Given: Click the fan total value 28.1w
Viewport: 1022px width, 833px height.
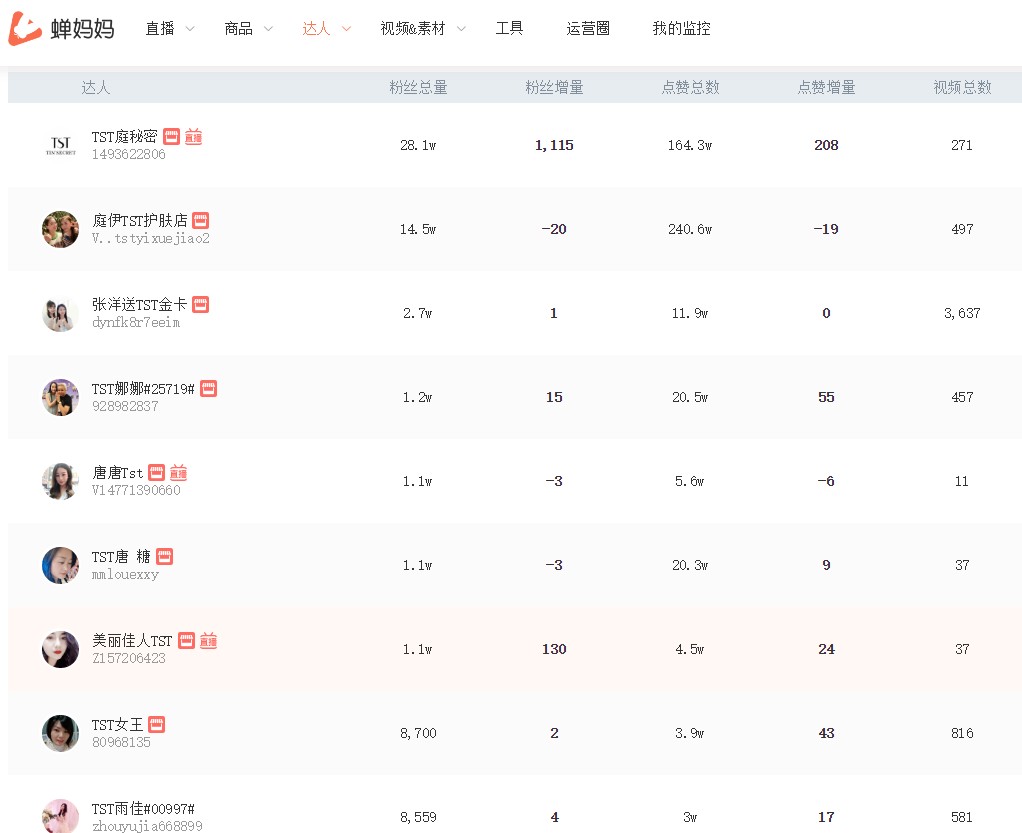Looking at the screenshot, I should pos(418,145).
